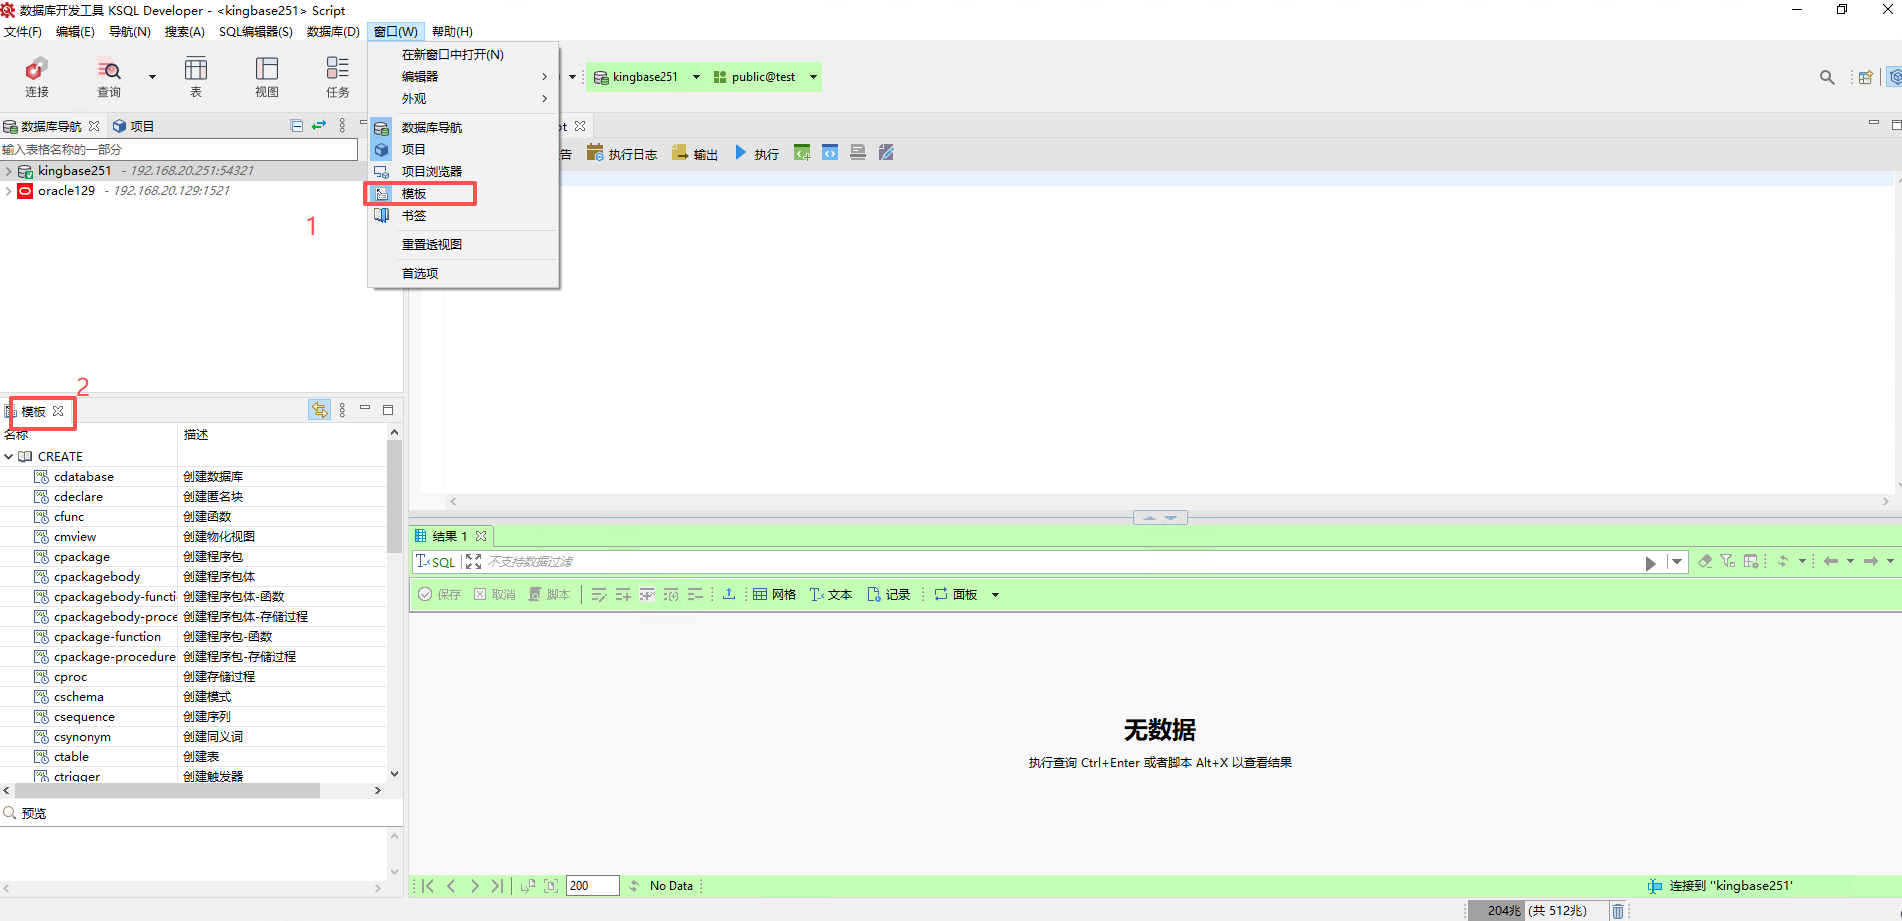Viewport: 1902px width, 921px height.
Task: Switch to the 项目 (Project) tab
Action: [x=134, y=126]
